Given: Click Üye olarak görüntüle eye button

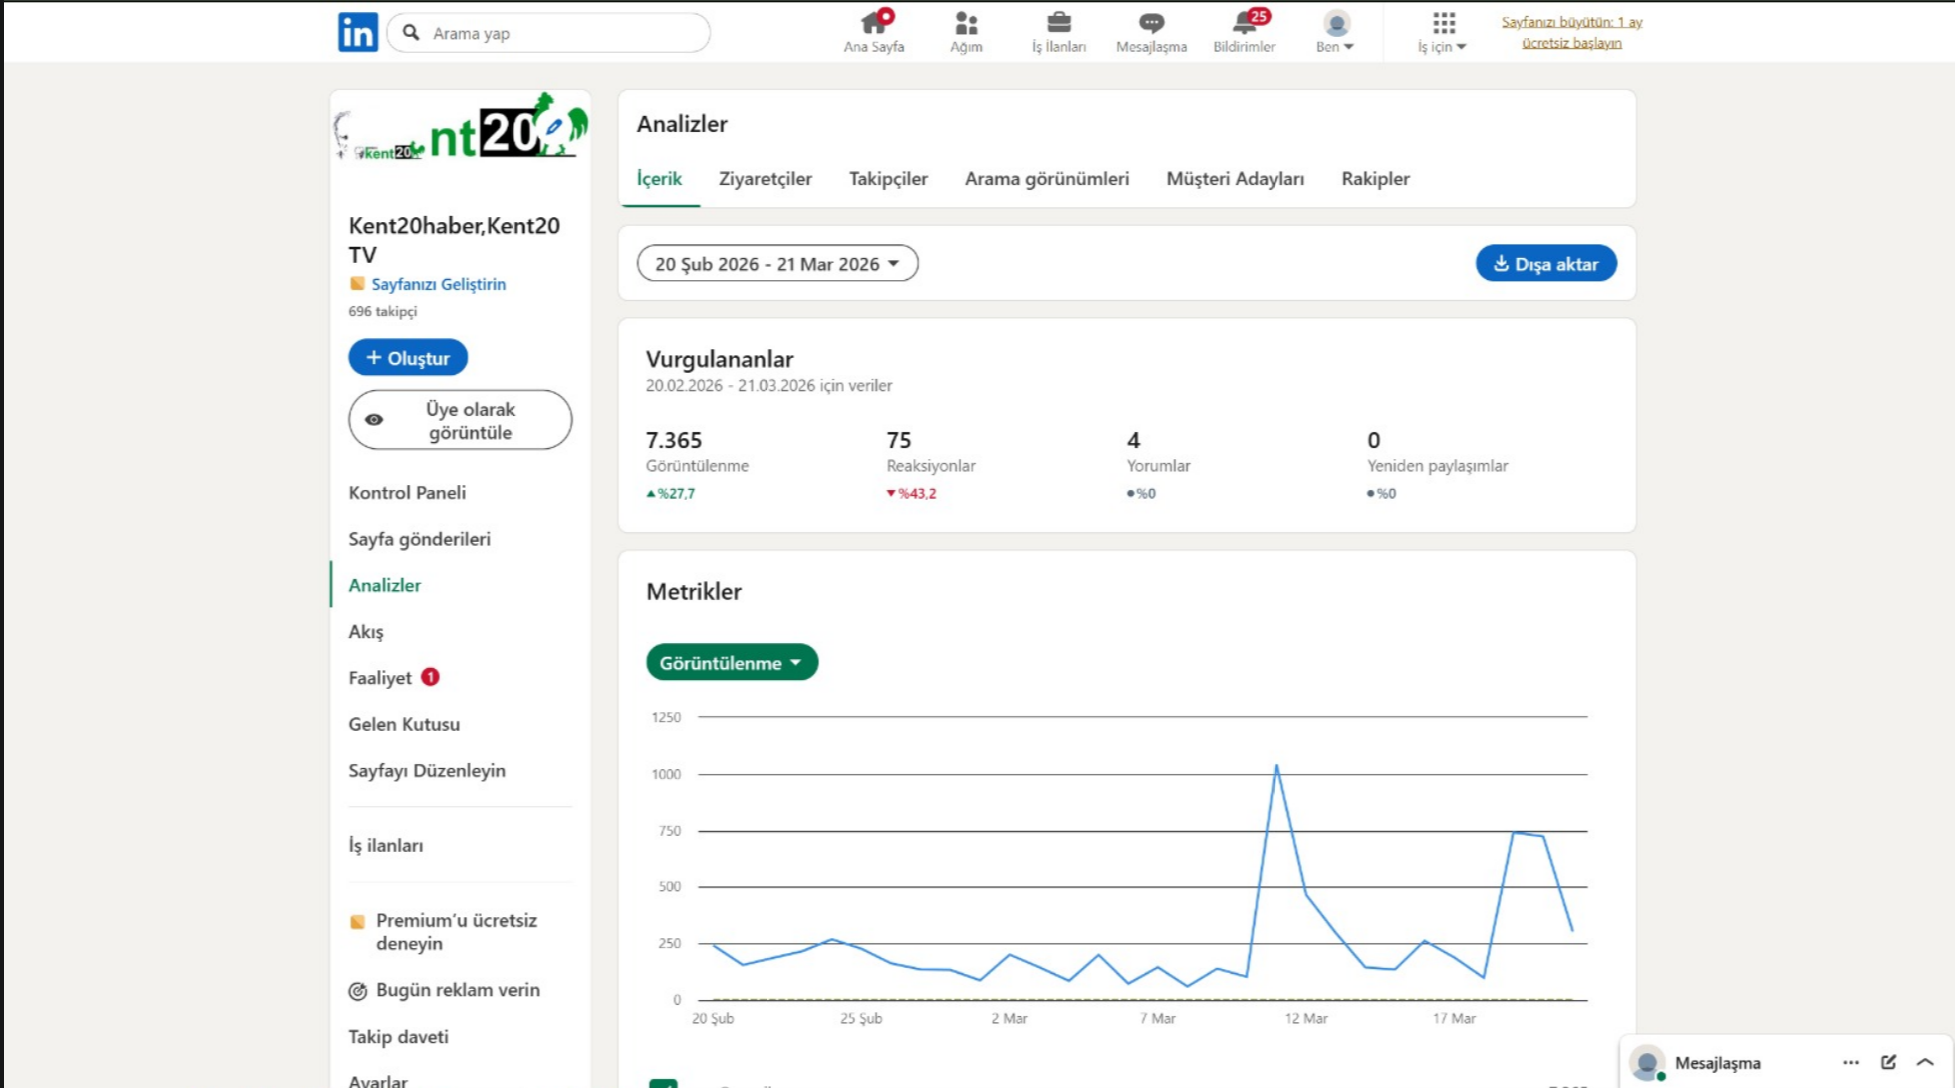Looking at the screenshot, I should pos(460,420).
